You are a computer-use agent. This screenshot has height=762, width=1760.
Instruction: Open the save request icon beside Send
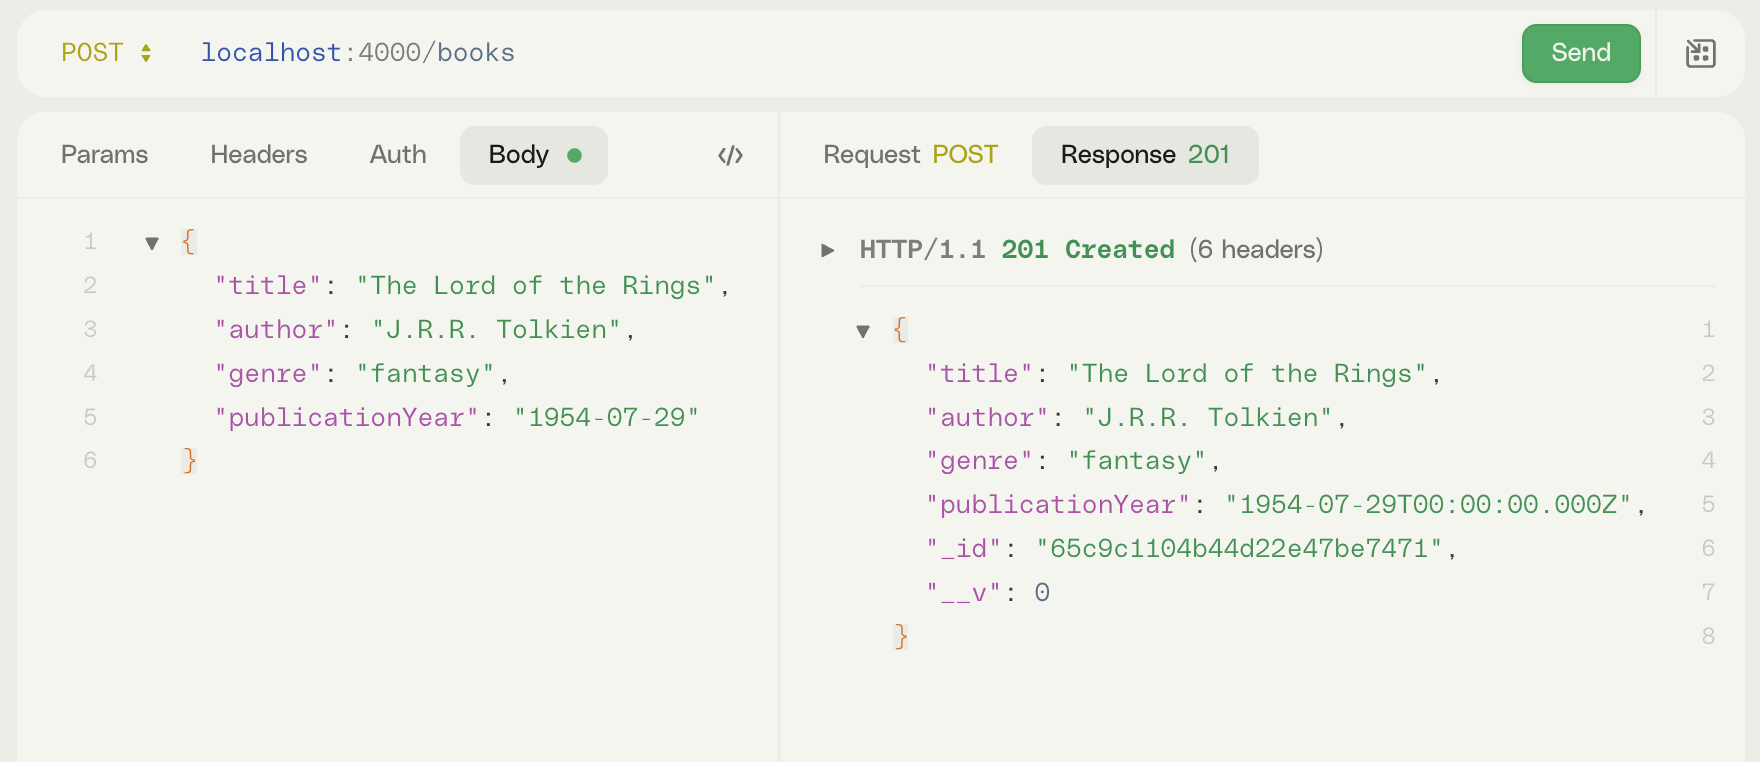[x=1700, y=53]
